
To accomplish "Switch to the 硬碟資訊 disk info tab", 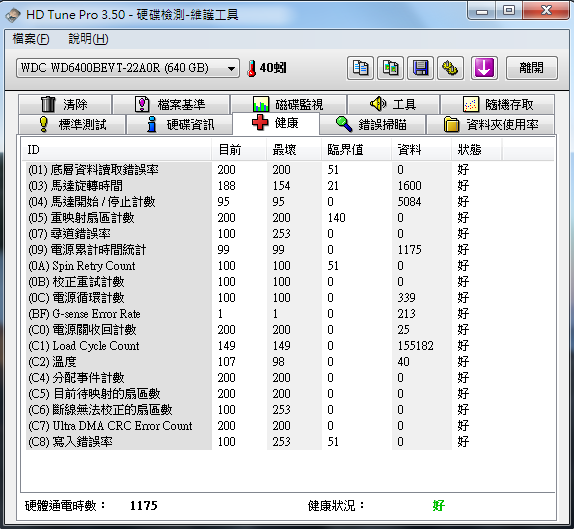I will [x=179, y=124].
